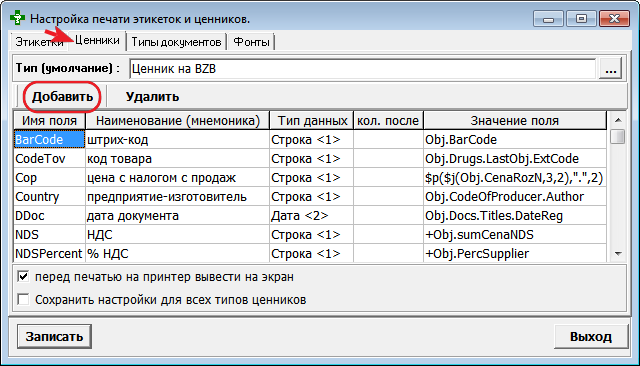Select the DDoc field name cell
This screenshot has width=640, height=366.
point(49,215)
